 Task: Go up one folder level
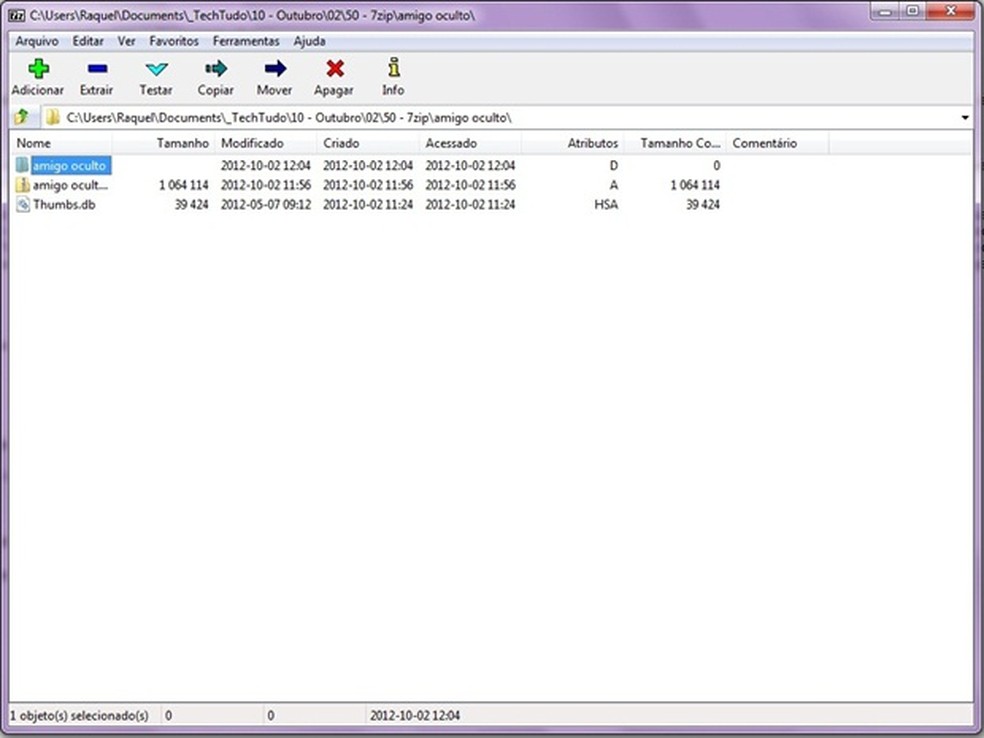click(21, 117)
